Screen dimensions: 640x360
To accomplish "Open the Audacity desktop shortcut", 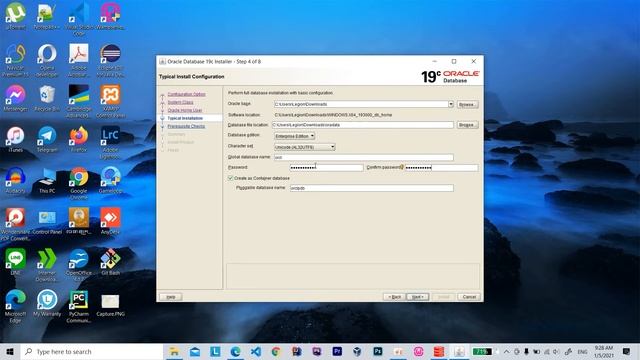I will (x=16, y=180).
